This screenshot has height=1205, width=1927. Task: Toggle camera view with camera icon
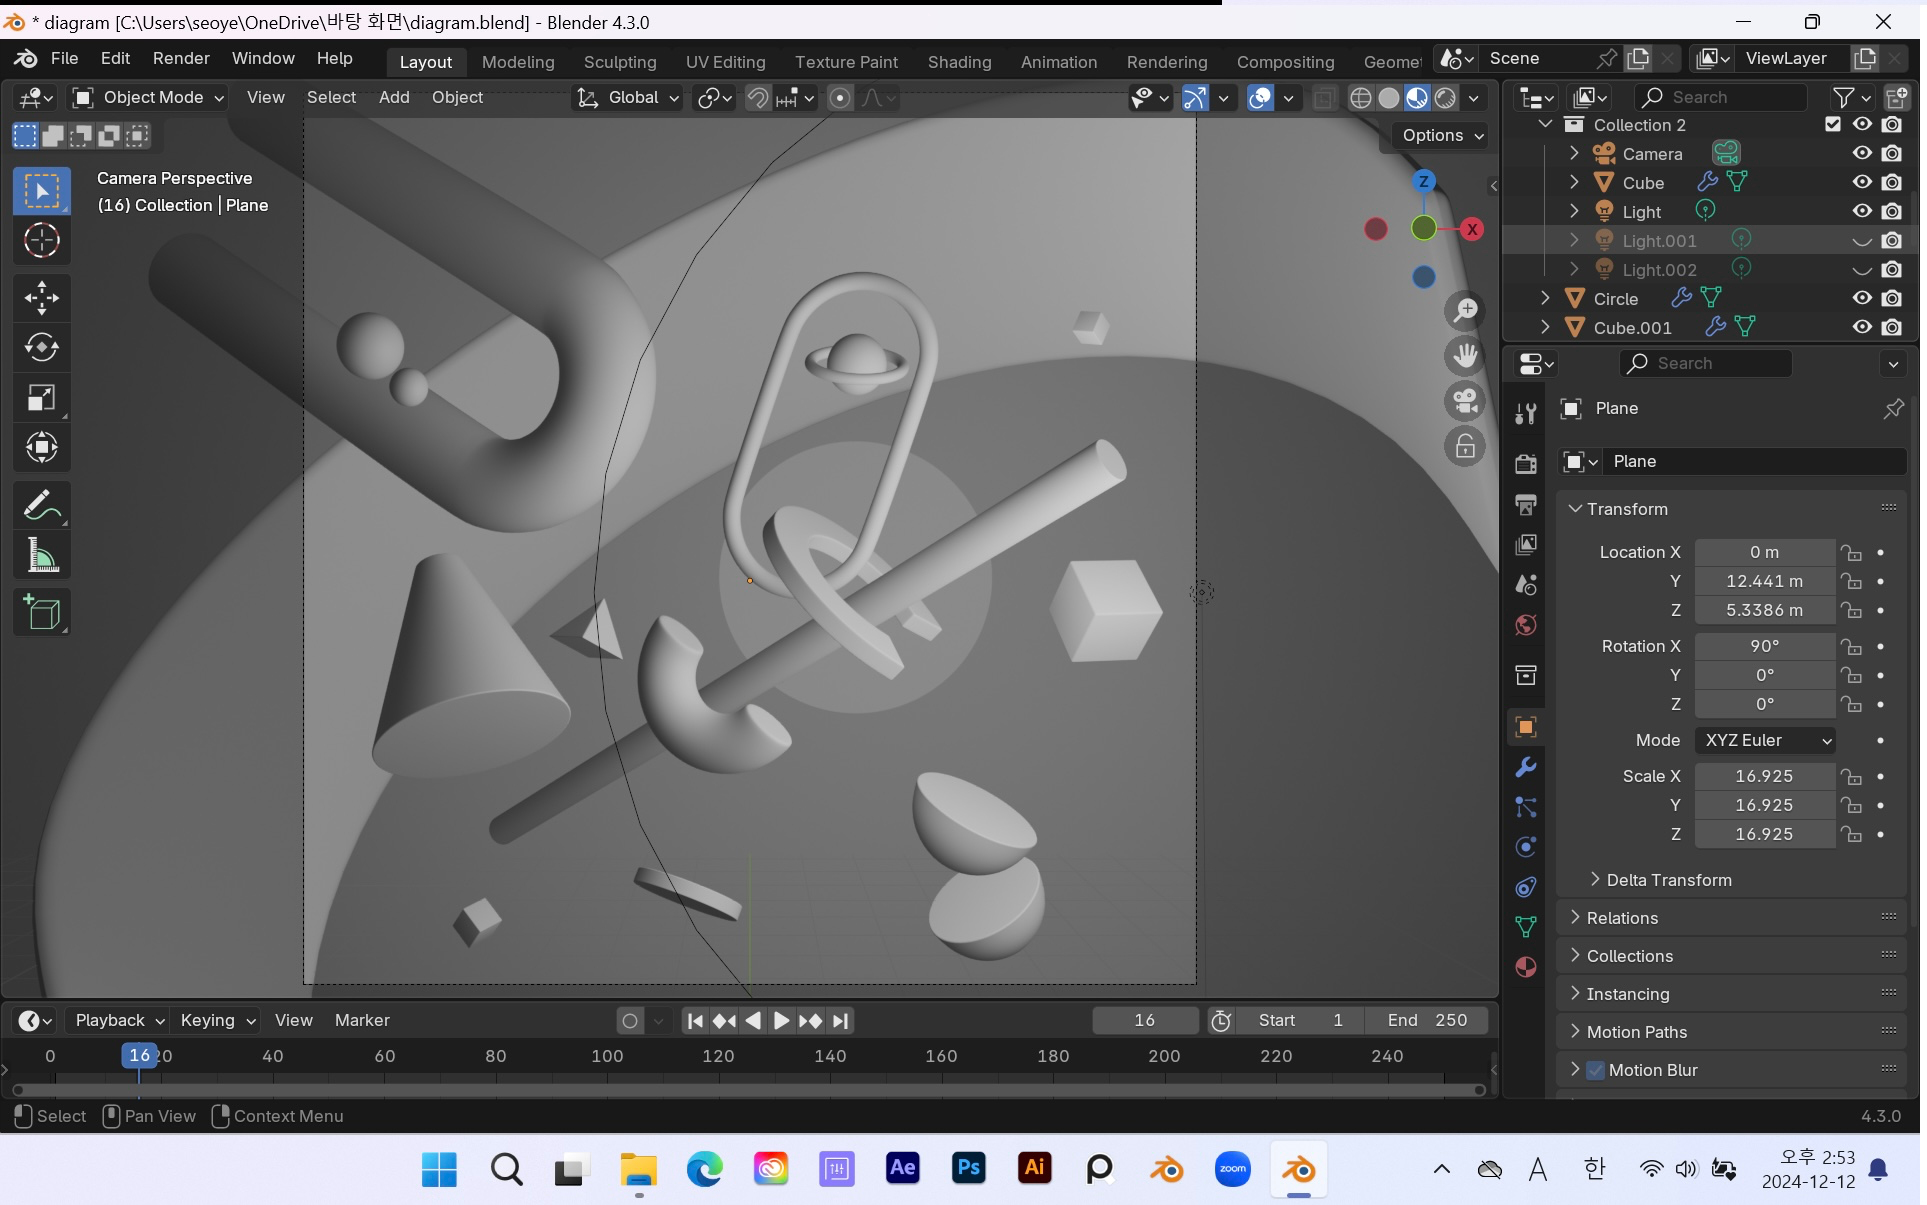click(1465, 401)
